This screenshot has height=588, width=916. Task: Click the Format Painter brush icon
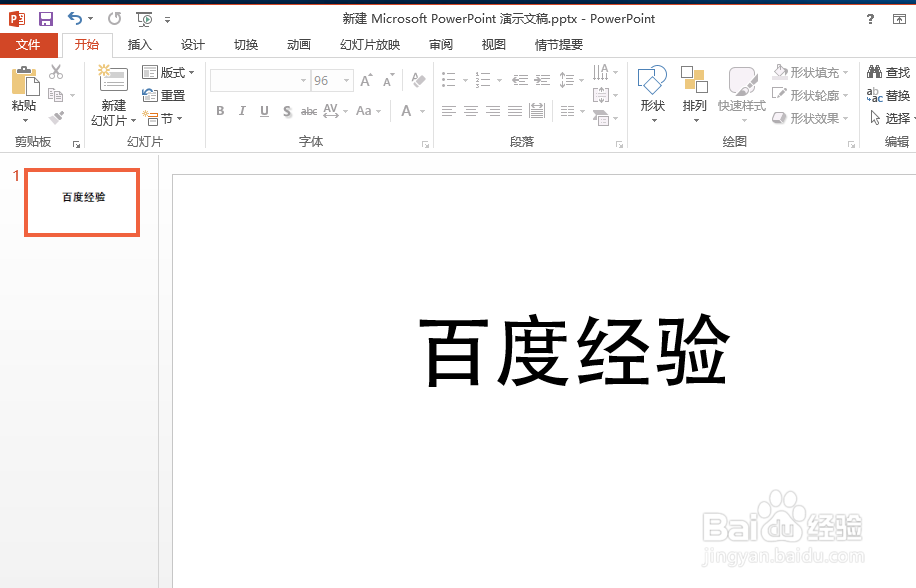tap(56, 117)
